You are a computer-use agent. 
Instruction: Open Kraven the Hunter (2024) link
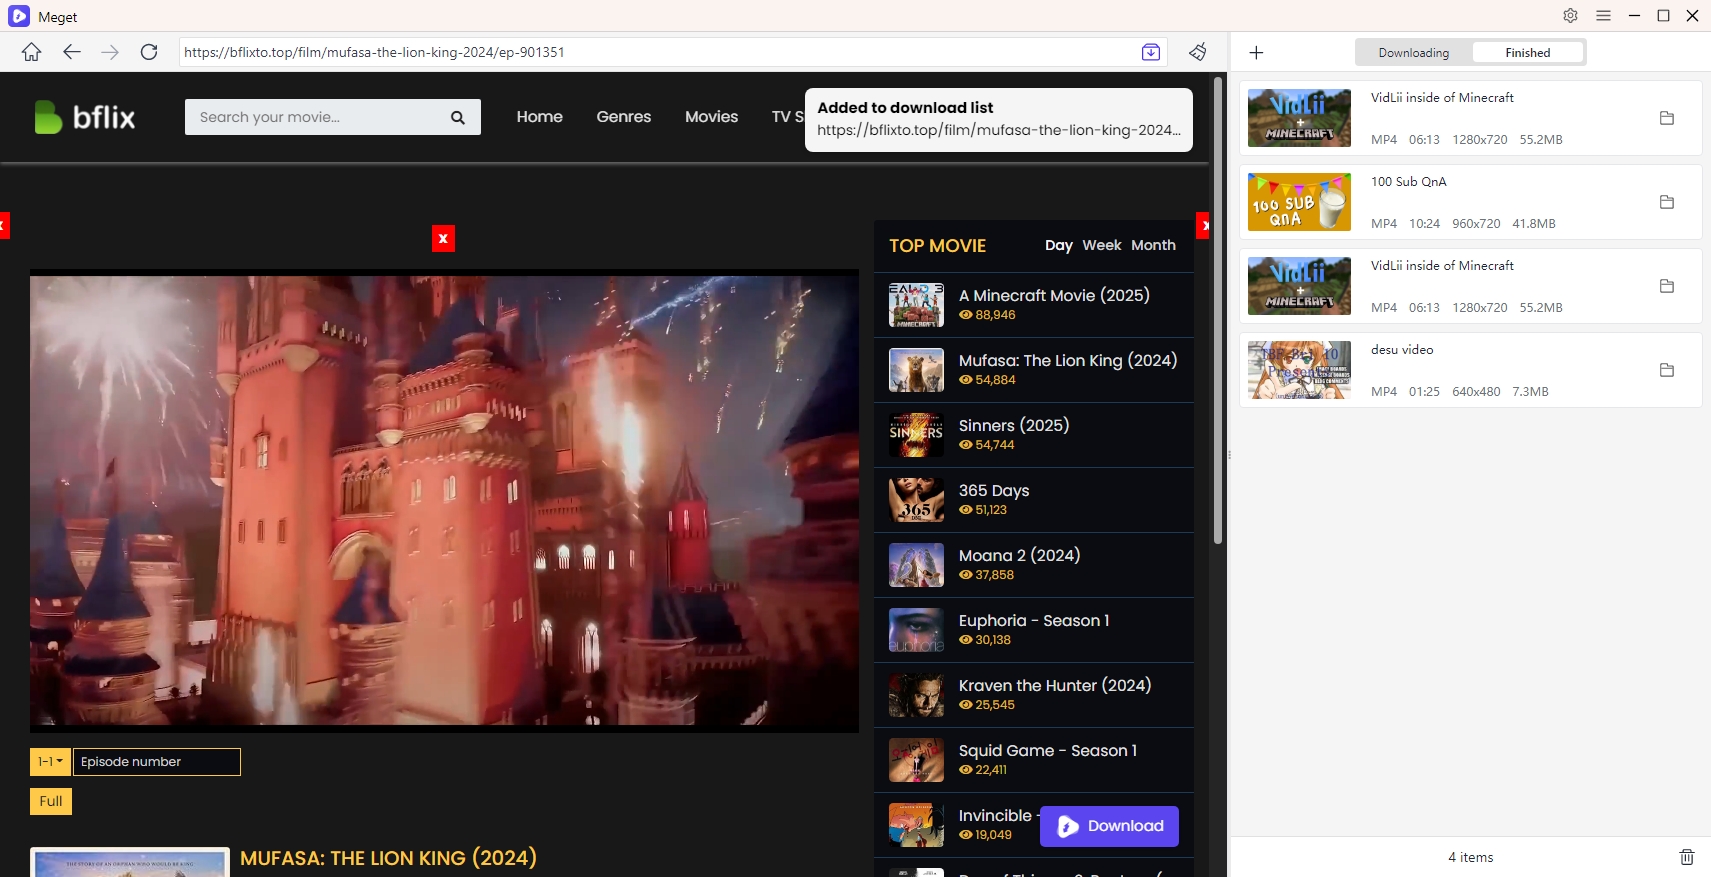pyautogui.click(x=1055, y=686)
